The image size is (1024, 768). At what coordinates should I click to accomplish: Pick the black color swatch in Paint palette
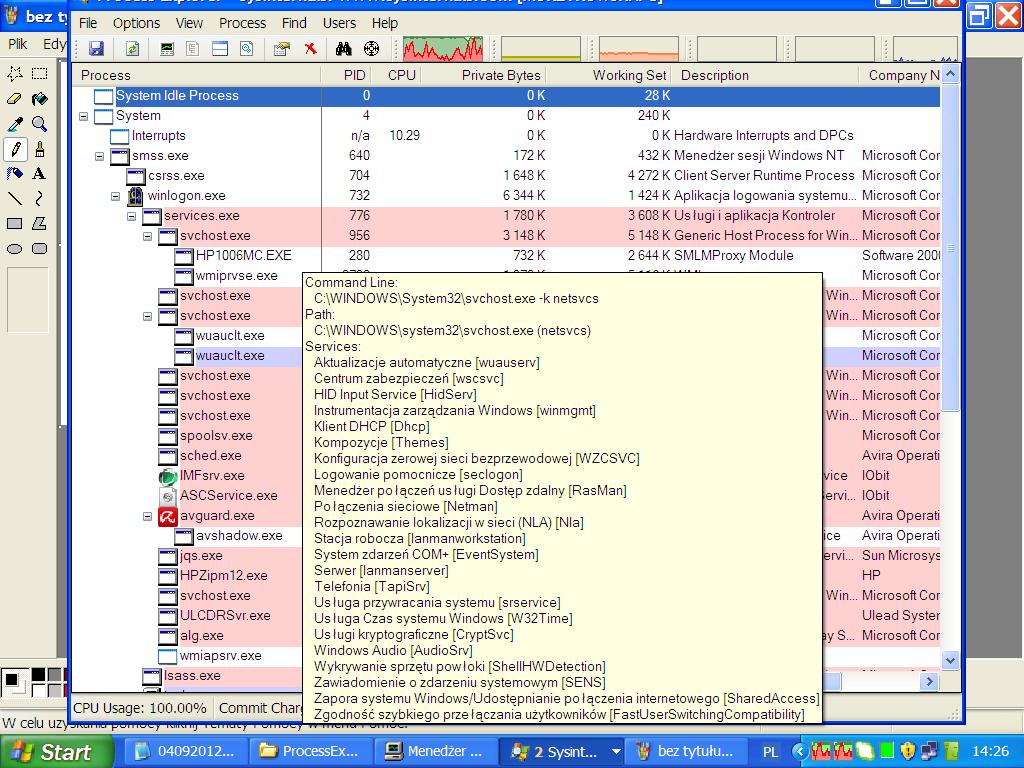coord(39,675)
